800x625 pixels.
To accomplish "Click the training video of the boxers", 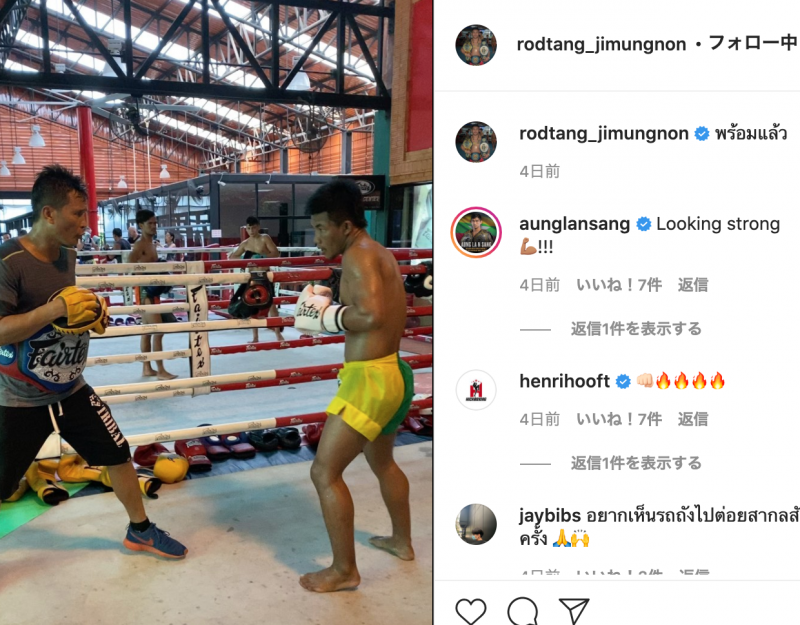I will pos(216,312).
